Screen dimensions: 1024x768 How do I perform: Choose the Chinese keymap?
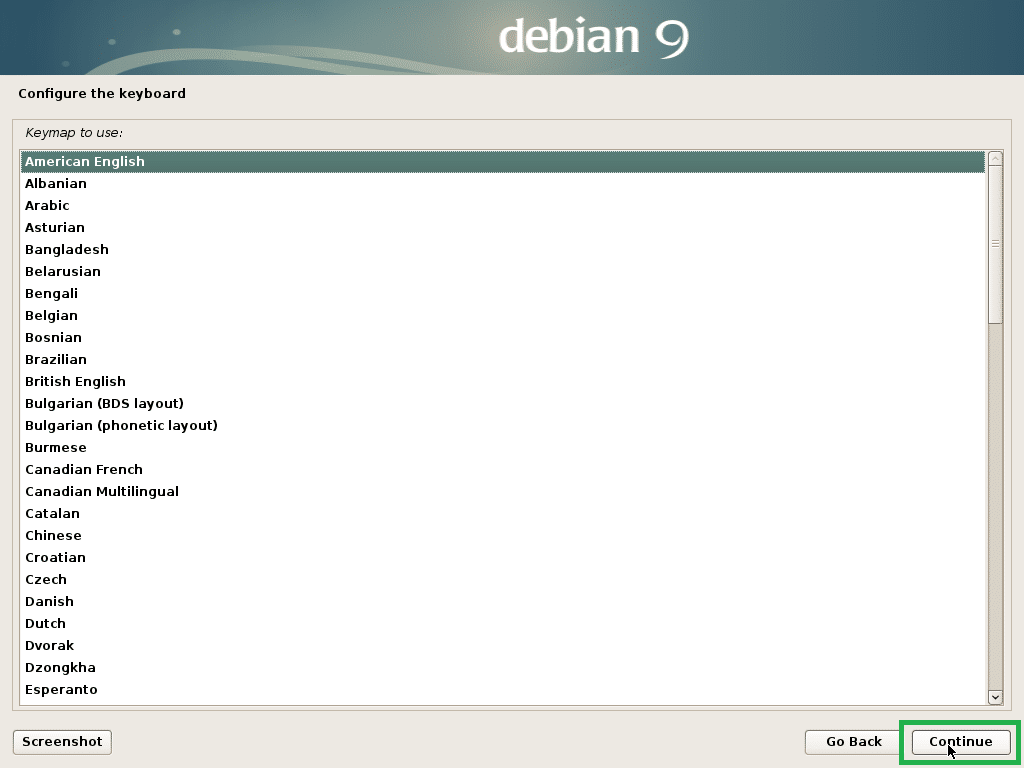[x=502, y=536]
